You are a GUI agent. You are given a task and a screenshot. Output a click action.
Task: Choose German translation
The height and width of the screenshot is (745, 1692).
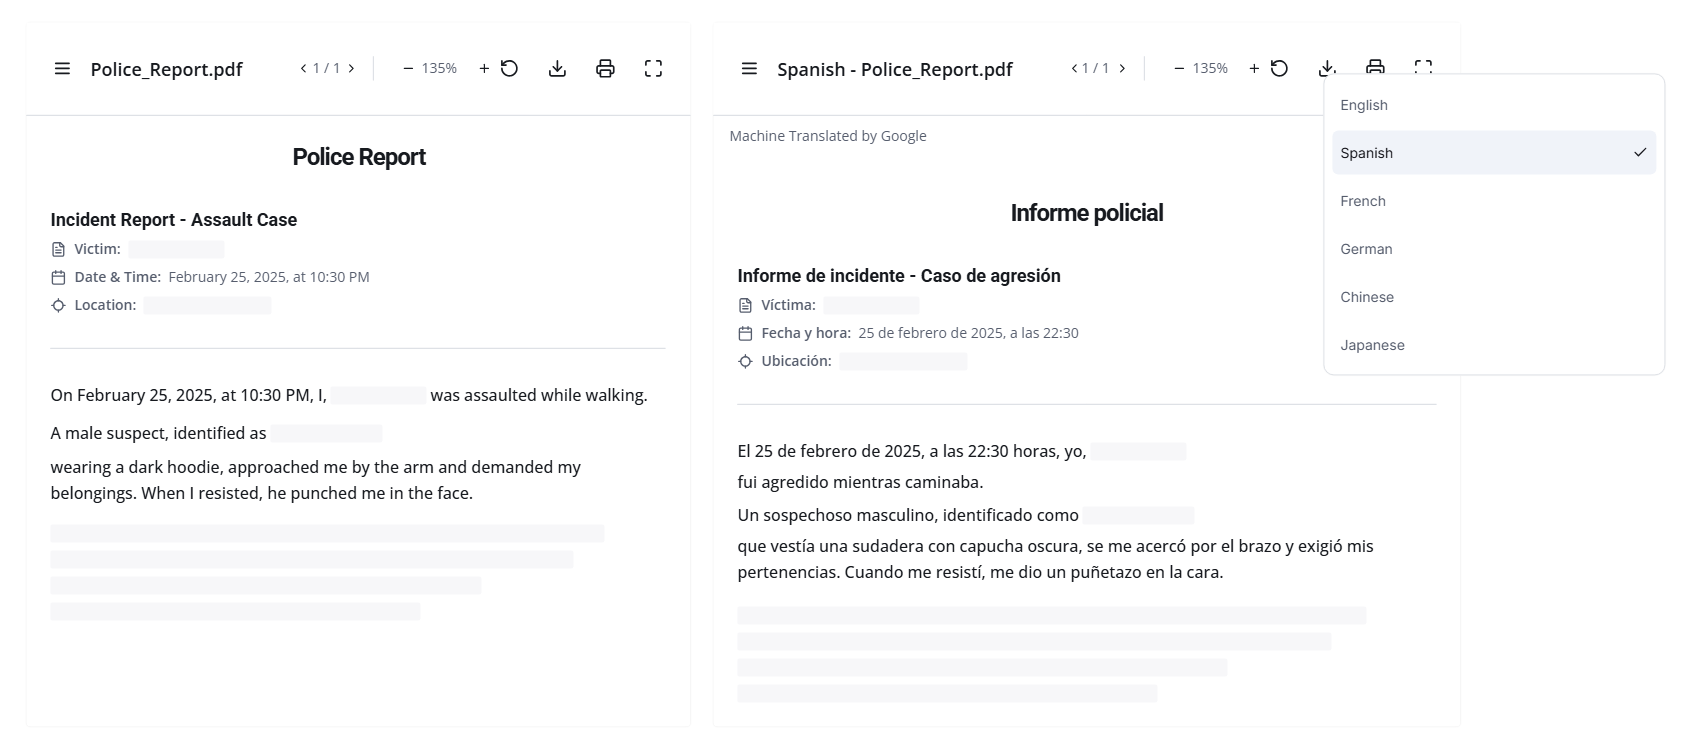click(x=1493, y=249)
